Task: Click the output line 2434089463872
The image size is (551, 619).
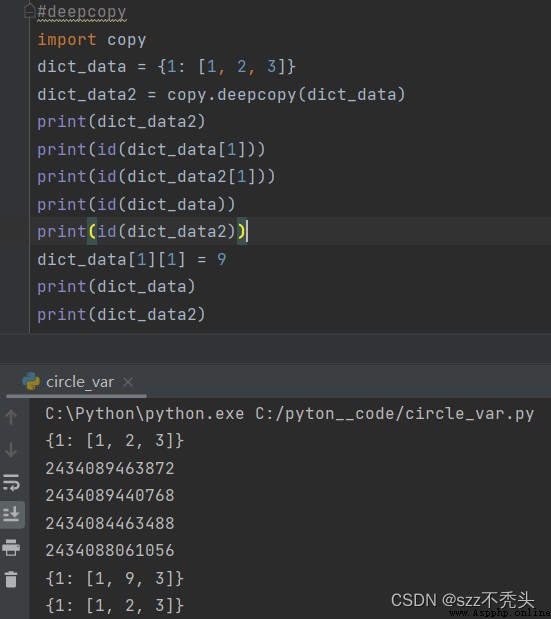Action: coord(110,468)
